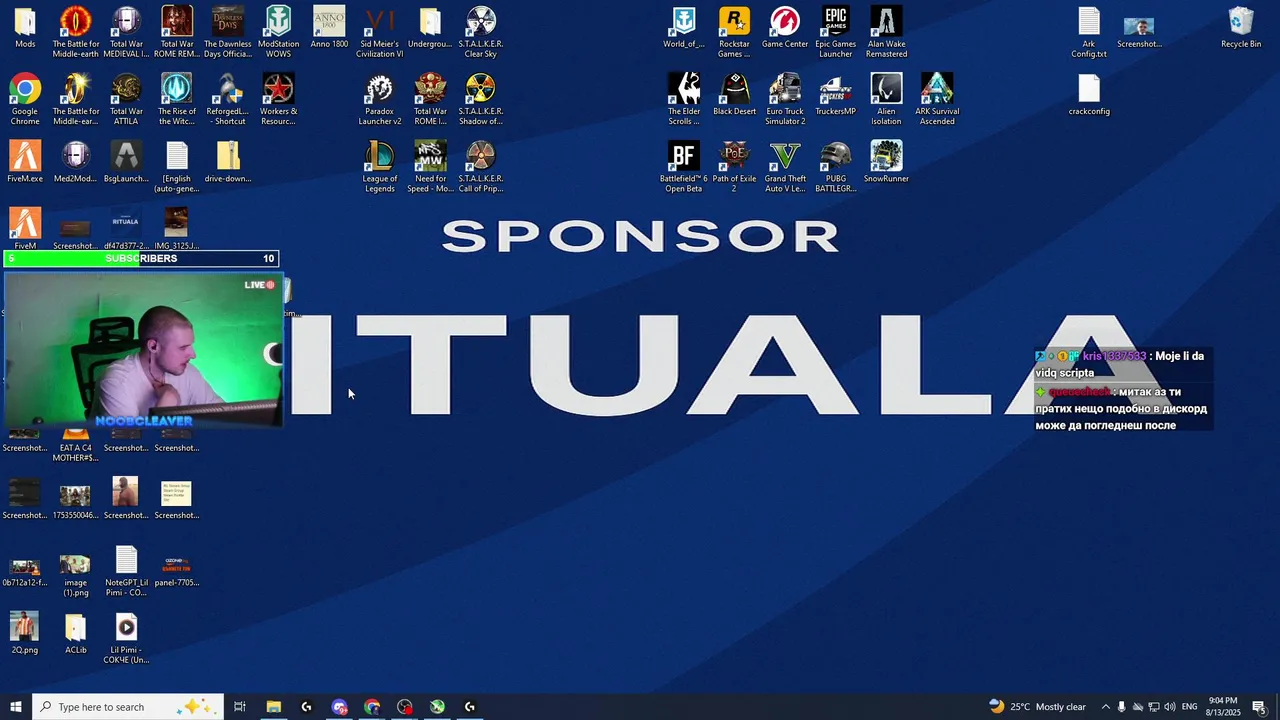Open Game Center desktop shortcut
1280x720 pixels.
click(785, 28)
